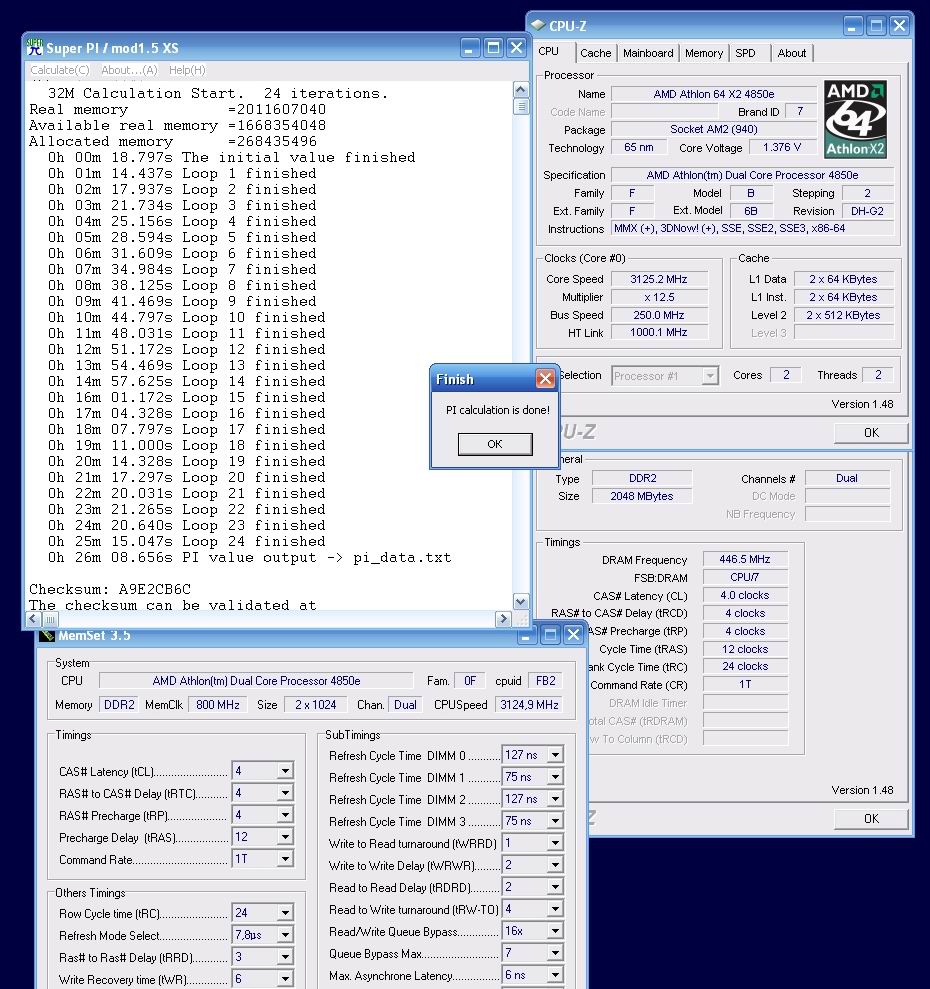Click the CPUSpeed 3124,9 MHz field in MemSet
This screenshot has height=989, width=930.
(529, 705)
